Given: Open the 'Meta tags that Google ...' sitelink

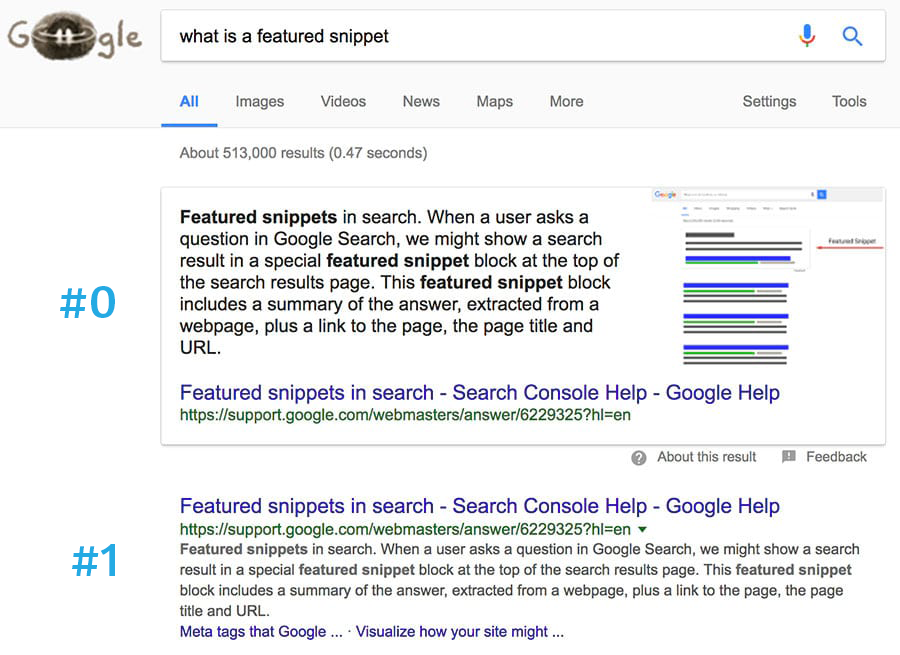Looking at the screenshot, I should pos(261,632).
